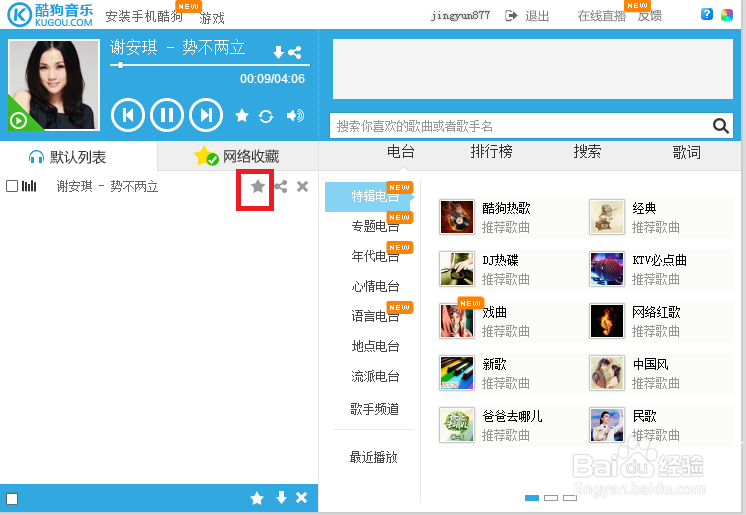Open the 游戏 link
The width and height of the screenshot is (746, 515).
tap(212, 18)
